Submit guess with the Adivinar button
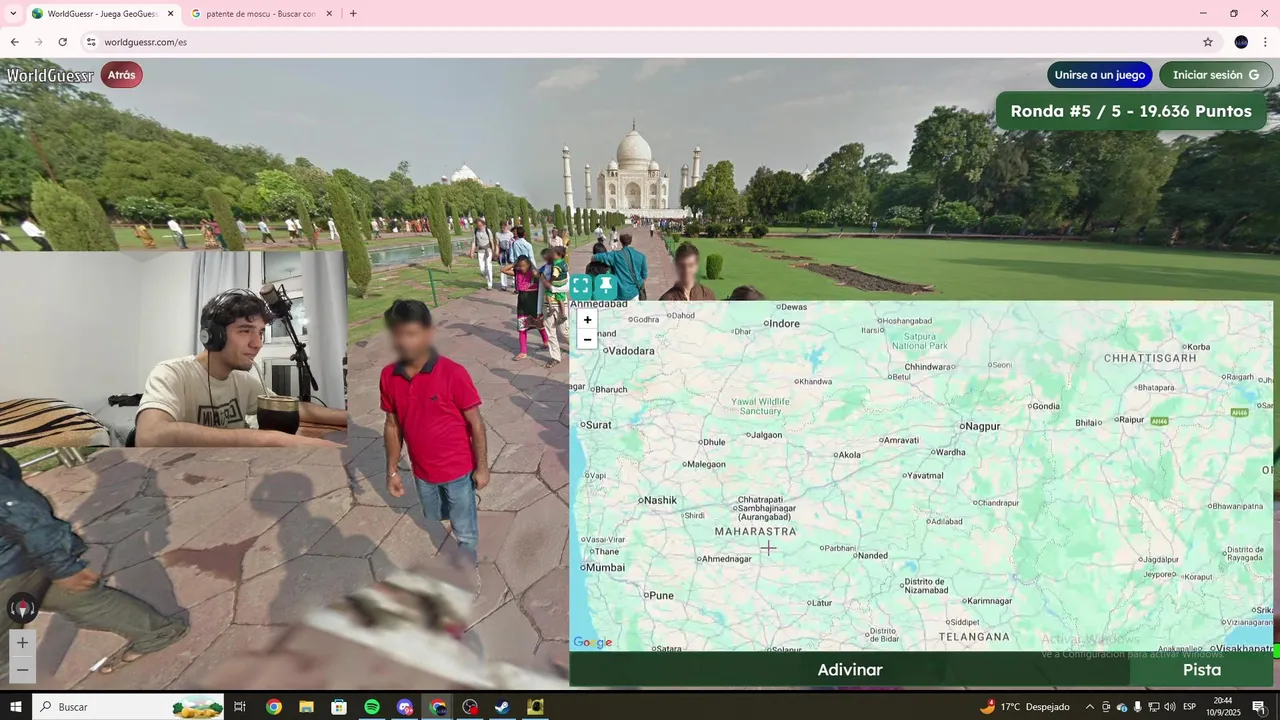This screenshot has height=720, width=1280. click(850, 670)
